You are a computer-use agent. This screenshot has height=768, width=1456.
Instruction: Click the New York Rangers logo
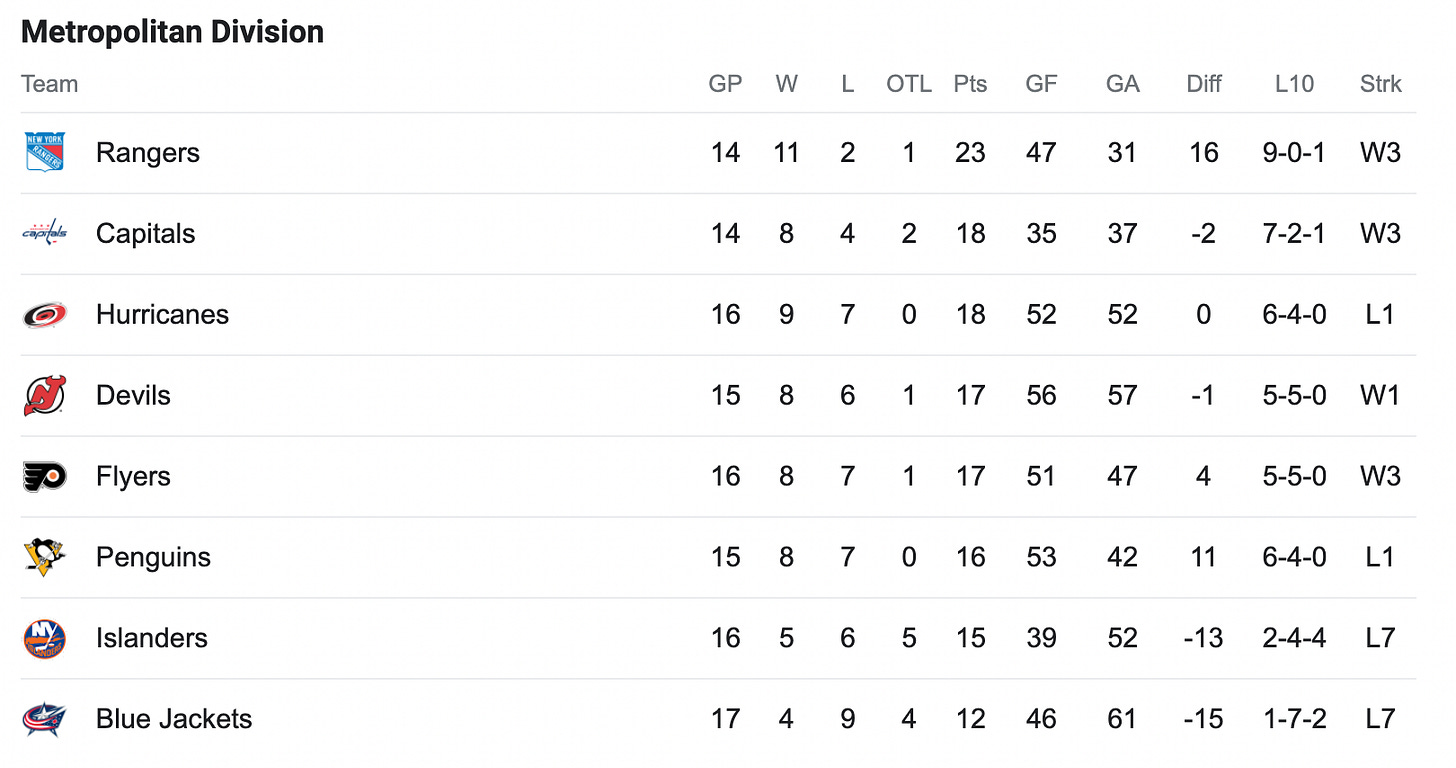pos(45,152)
